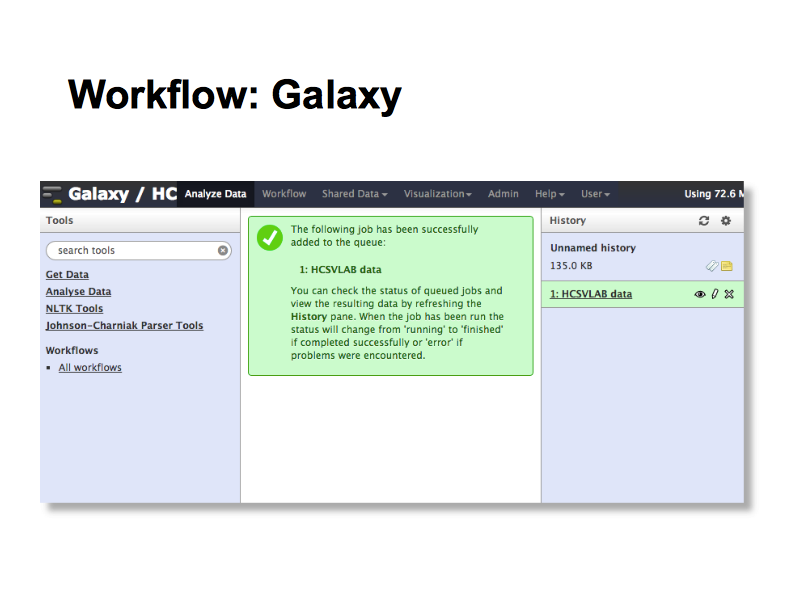Click the 135.0 KB history size
800x600 pixels.
click(x=571, y=266)
